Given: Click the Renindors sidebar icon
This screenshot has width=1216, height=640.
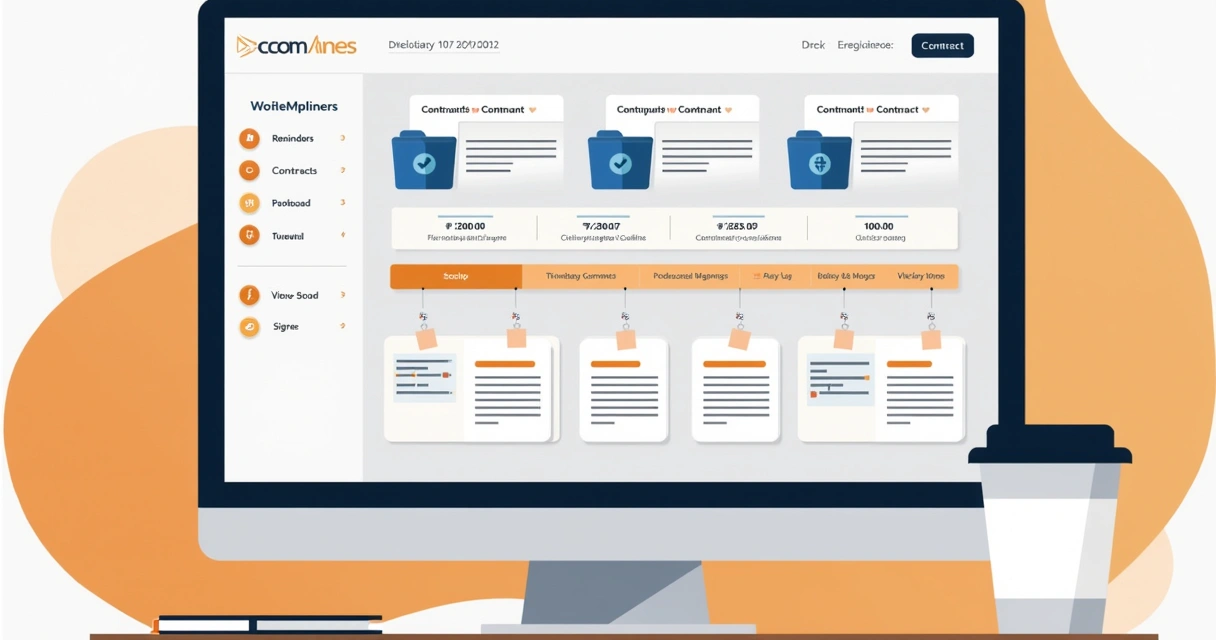Looking at the screenshot, I should (x=249, y=139).
